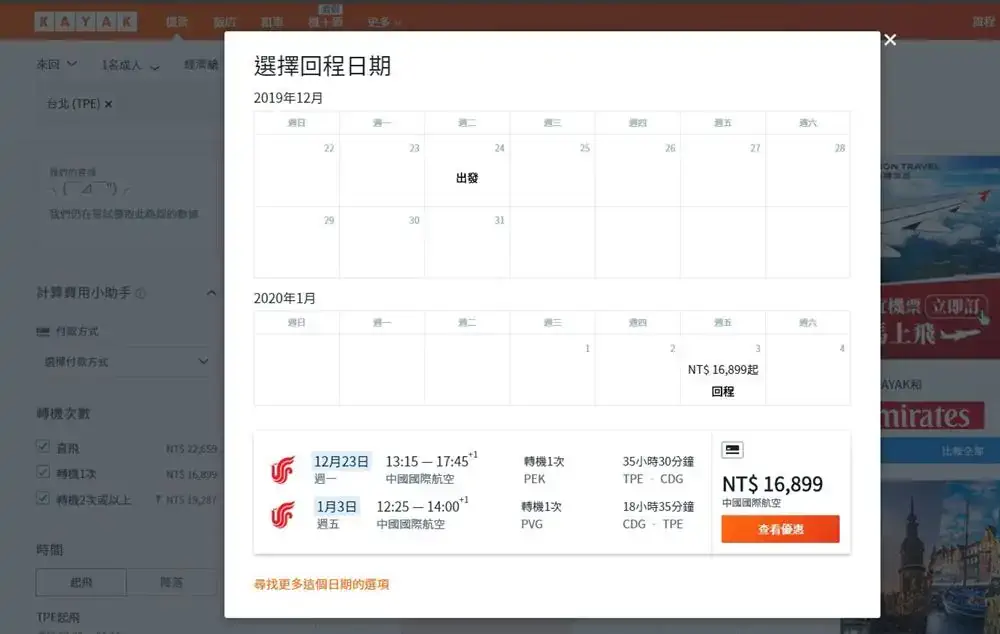Open the 來回 trip type dropdown

[56, 64]
